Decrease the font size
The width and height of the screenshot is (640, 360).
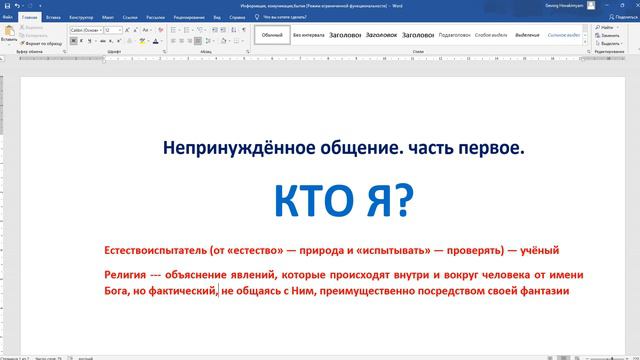(136, 30)
